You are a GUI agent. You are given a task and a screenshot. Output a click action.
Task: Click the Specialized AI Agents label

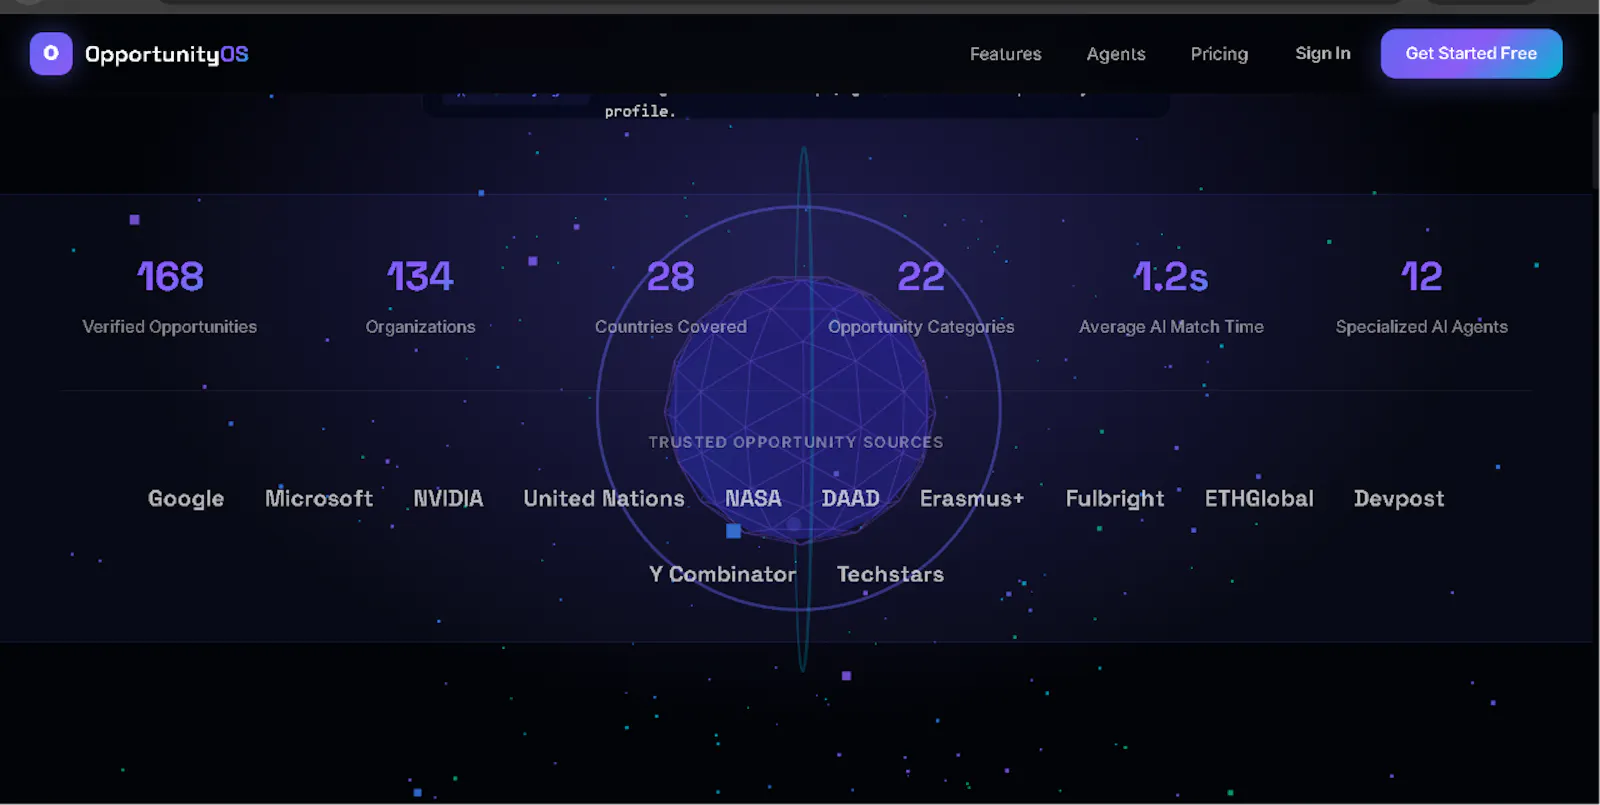click(1421, 327)
